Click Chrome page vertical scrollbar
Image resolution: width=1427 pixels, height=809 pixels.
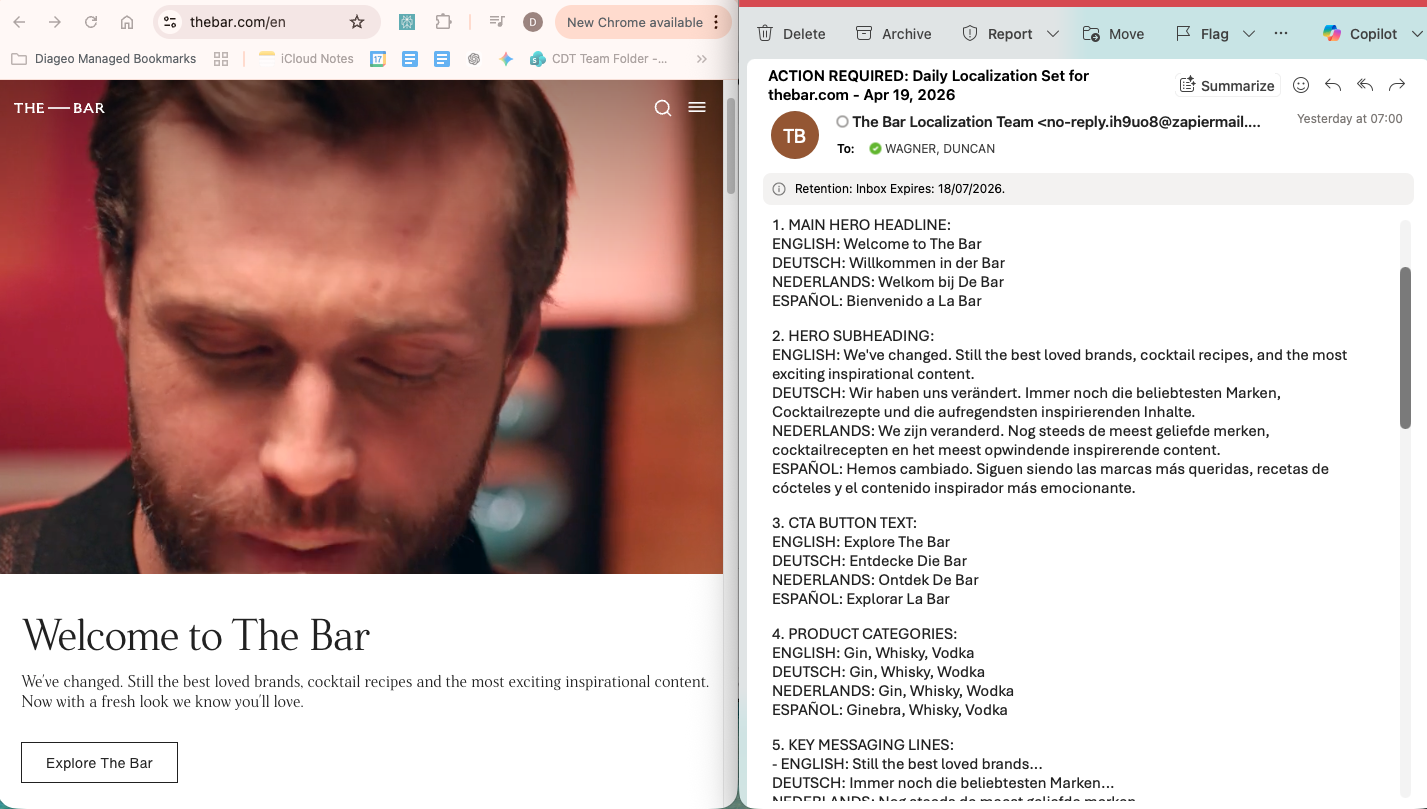click(731, 145)
